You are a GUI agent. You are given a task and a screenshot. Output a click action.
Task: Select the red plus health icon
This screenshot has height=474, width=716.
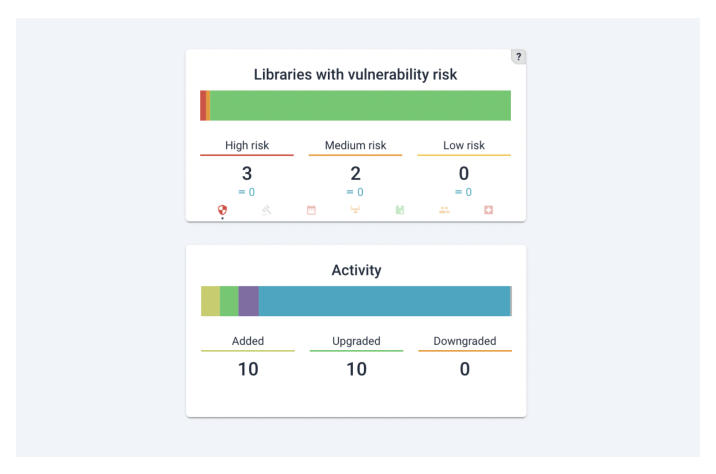tap(489, 210)
